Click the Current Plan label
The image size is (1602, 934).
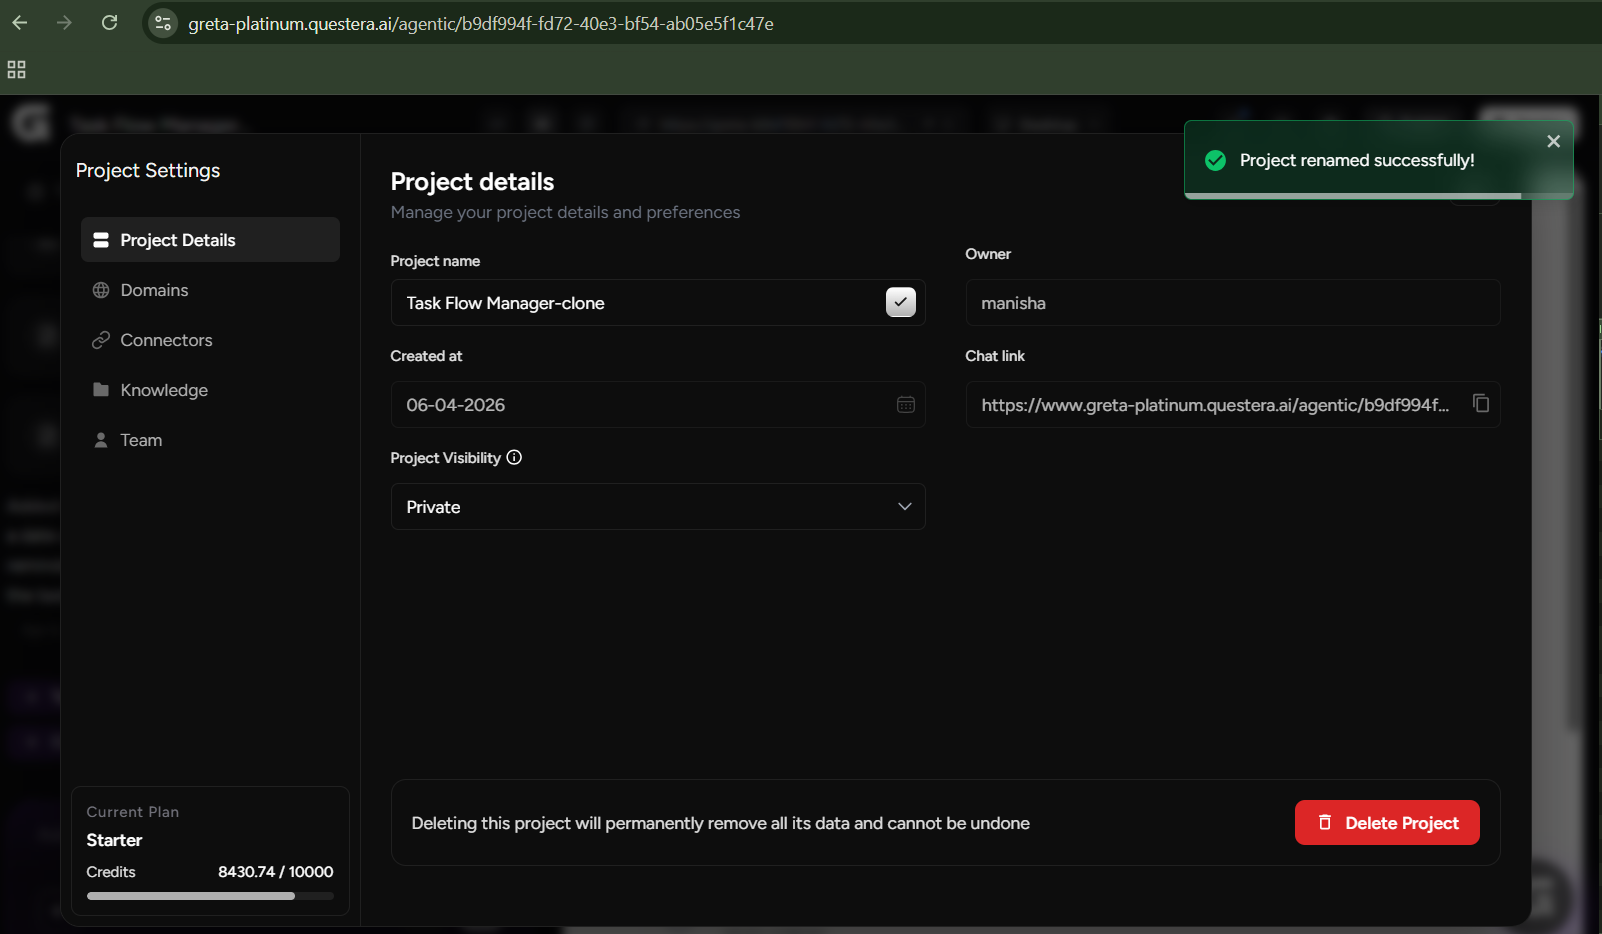pos(133,812)
